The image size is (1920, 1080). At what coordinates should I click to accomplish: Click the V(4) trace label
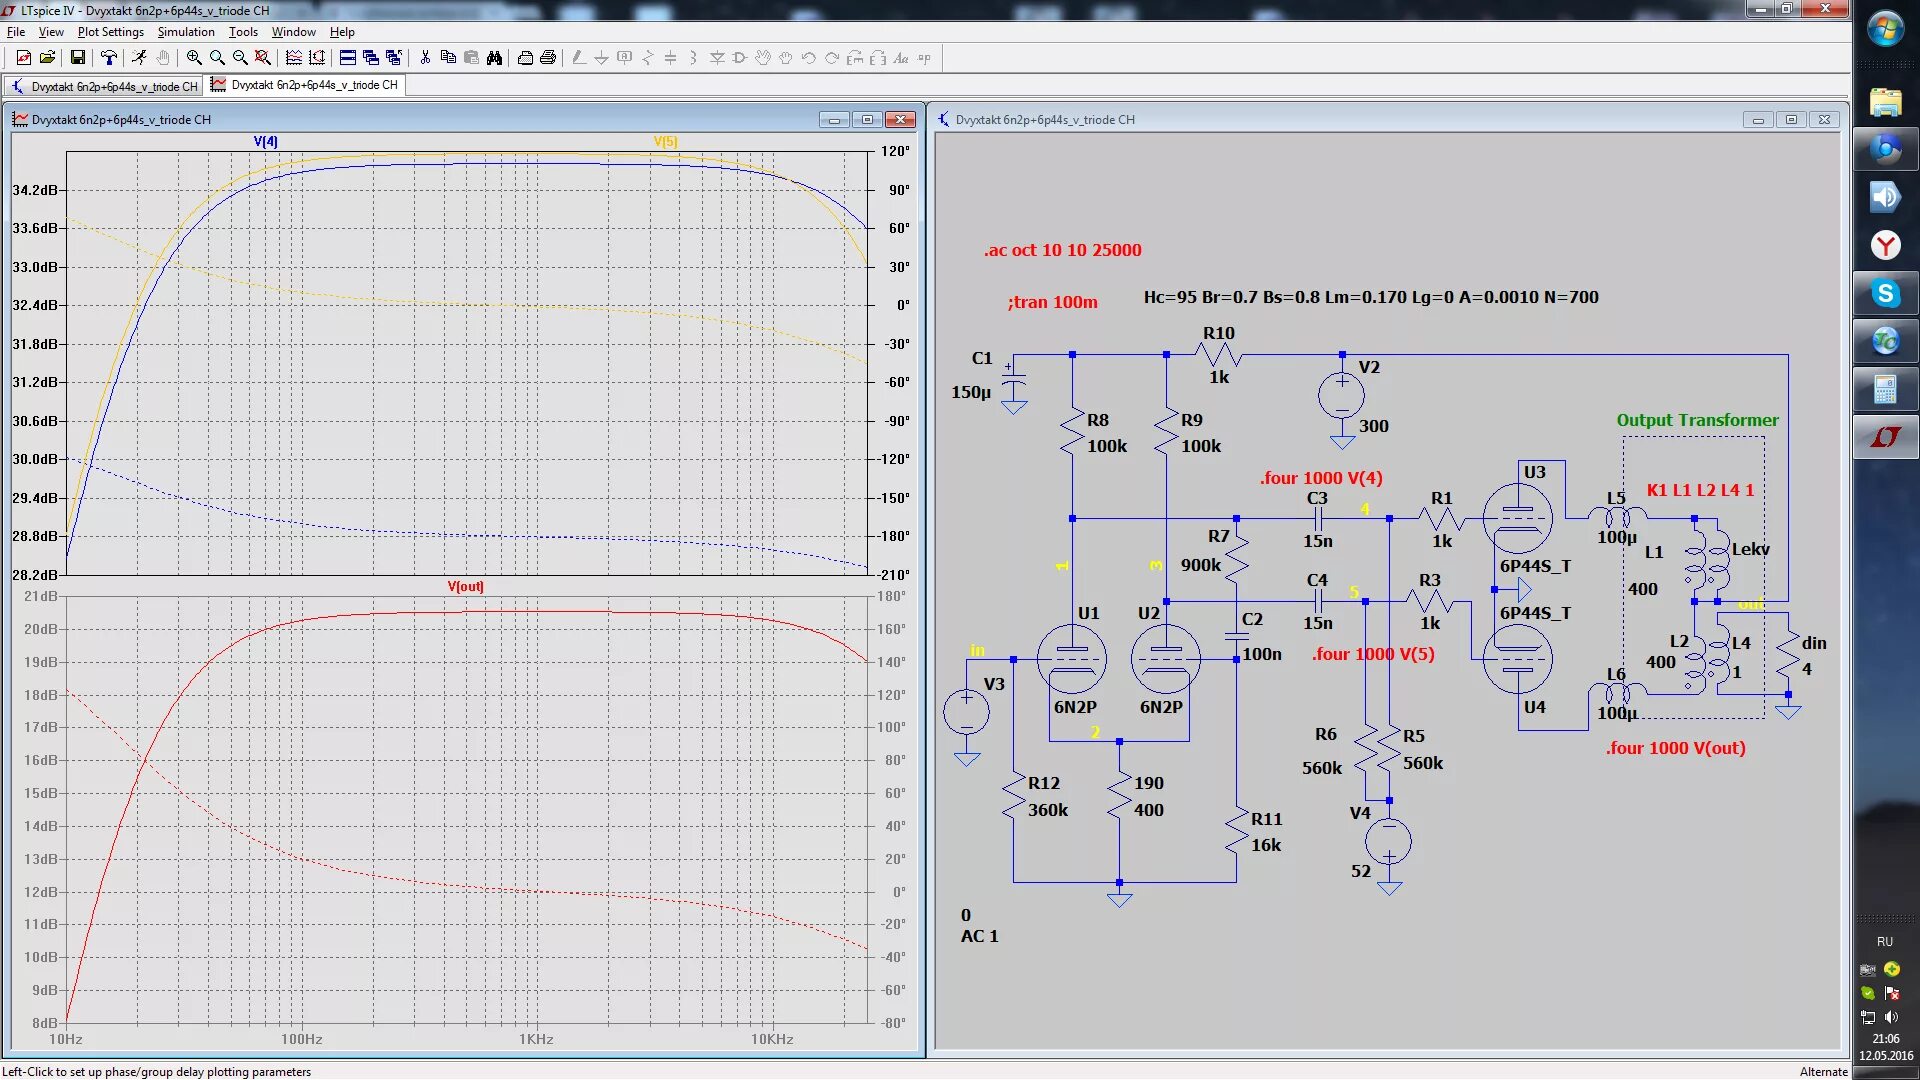point(265,142)
